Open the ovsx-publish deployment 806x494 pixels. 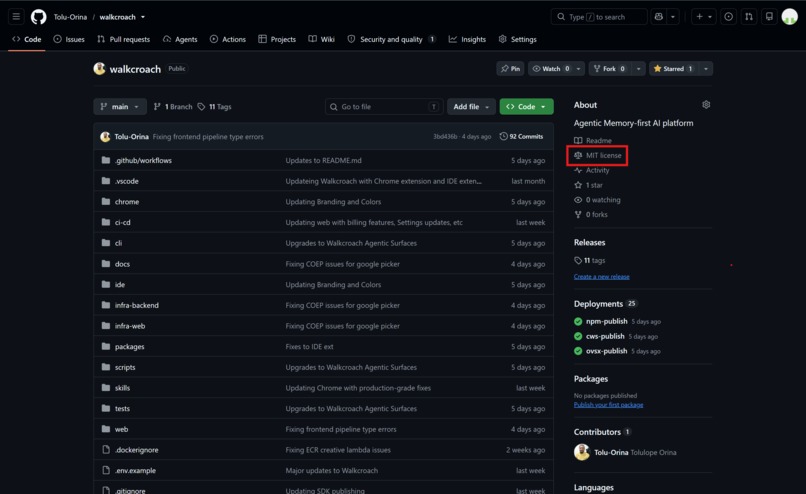click(607, 351)
